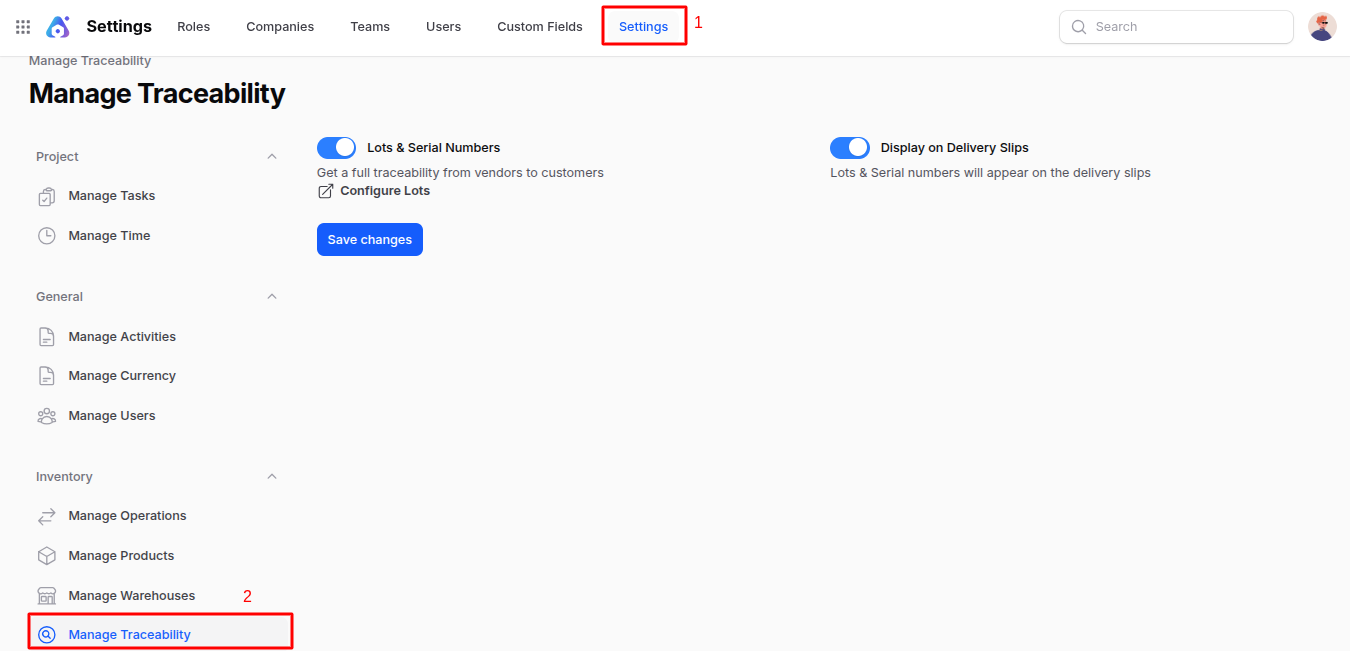The width and height of the screenshot is (1350, 651).
Task: Click the Manage Time clock icon
Action: click(46, 236)
